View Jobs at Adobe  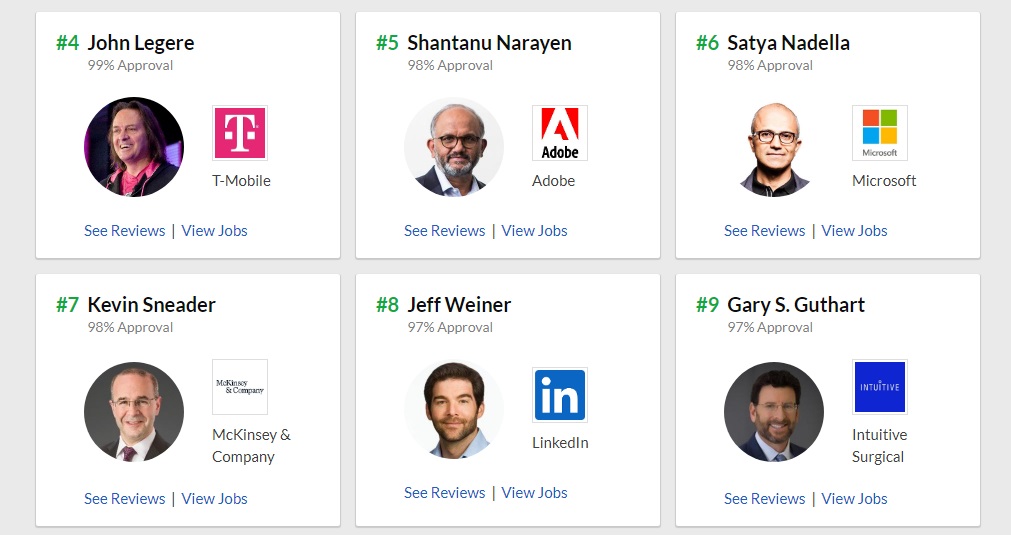(534, 231)
